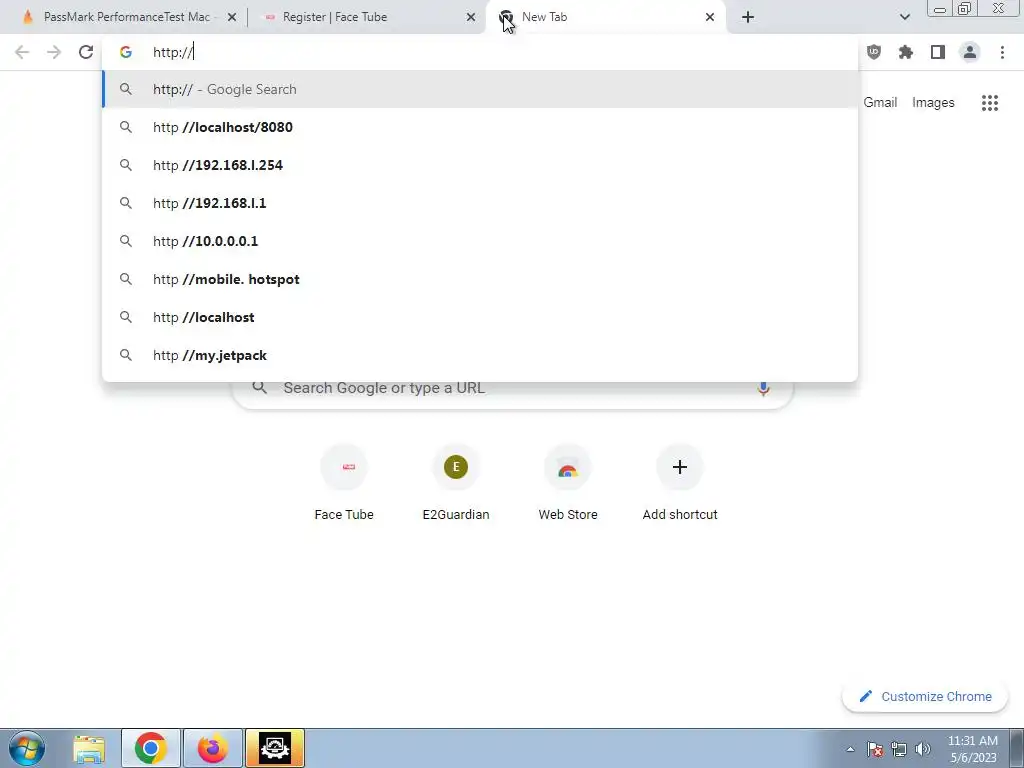
Task: Switch to the Register | Face Tube tab
Action: pyautogui.click(x=366, y=17)
